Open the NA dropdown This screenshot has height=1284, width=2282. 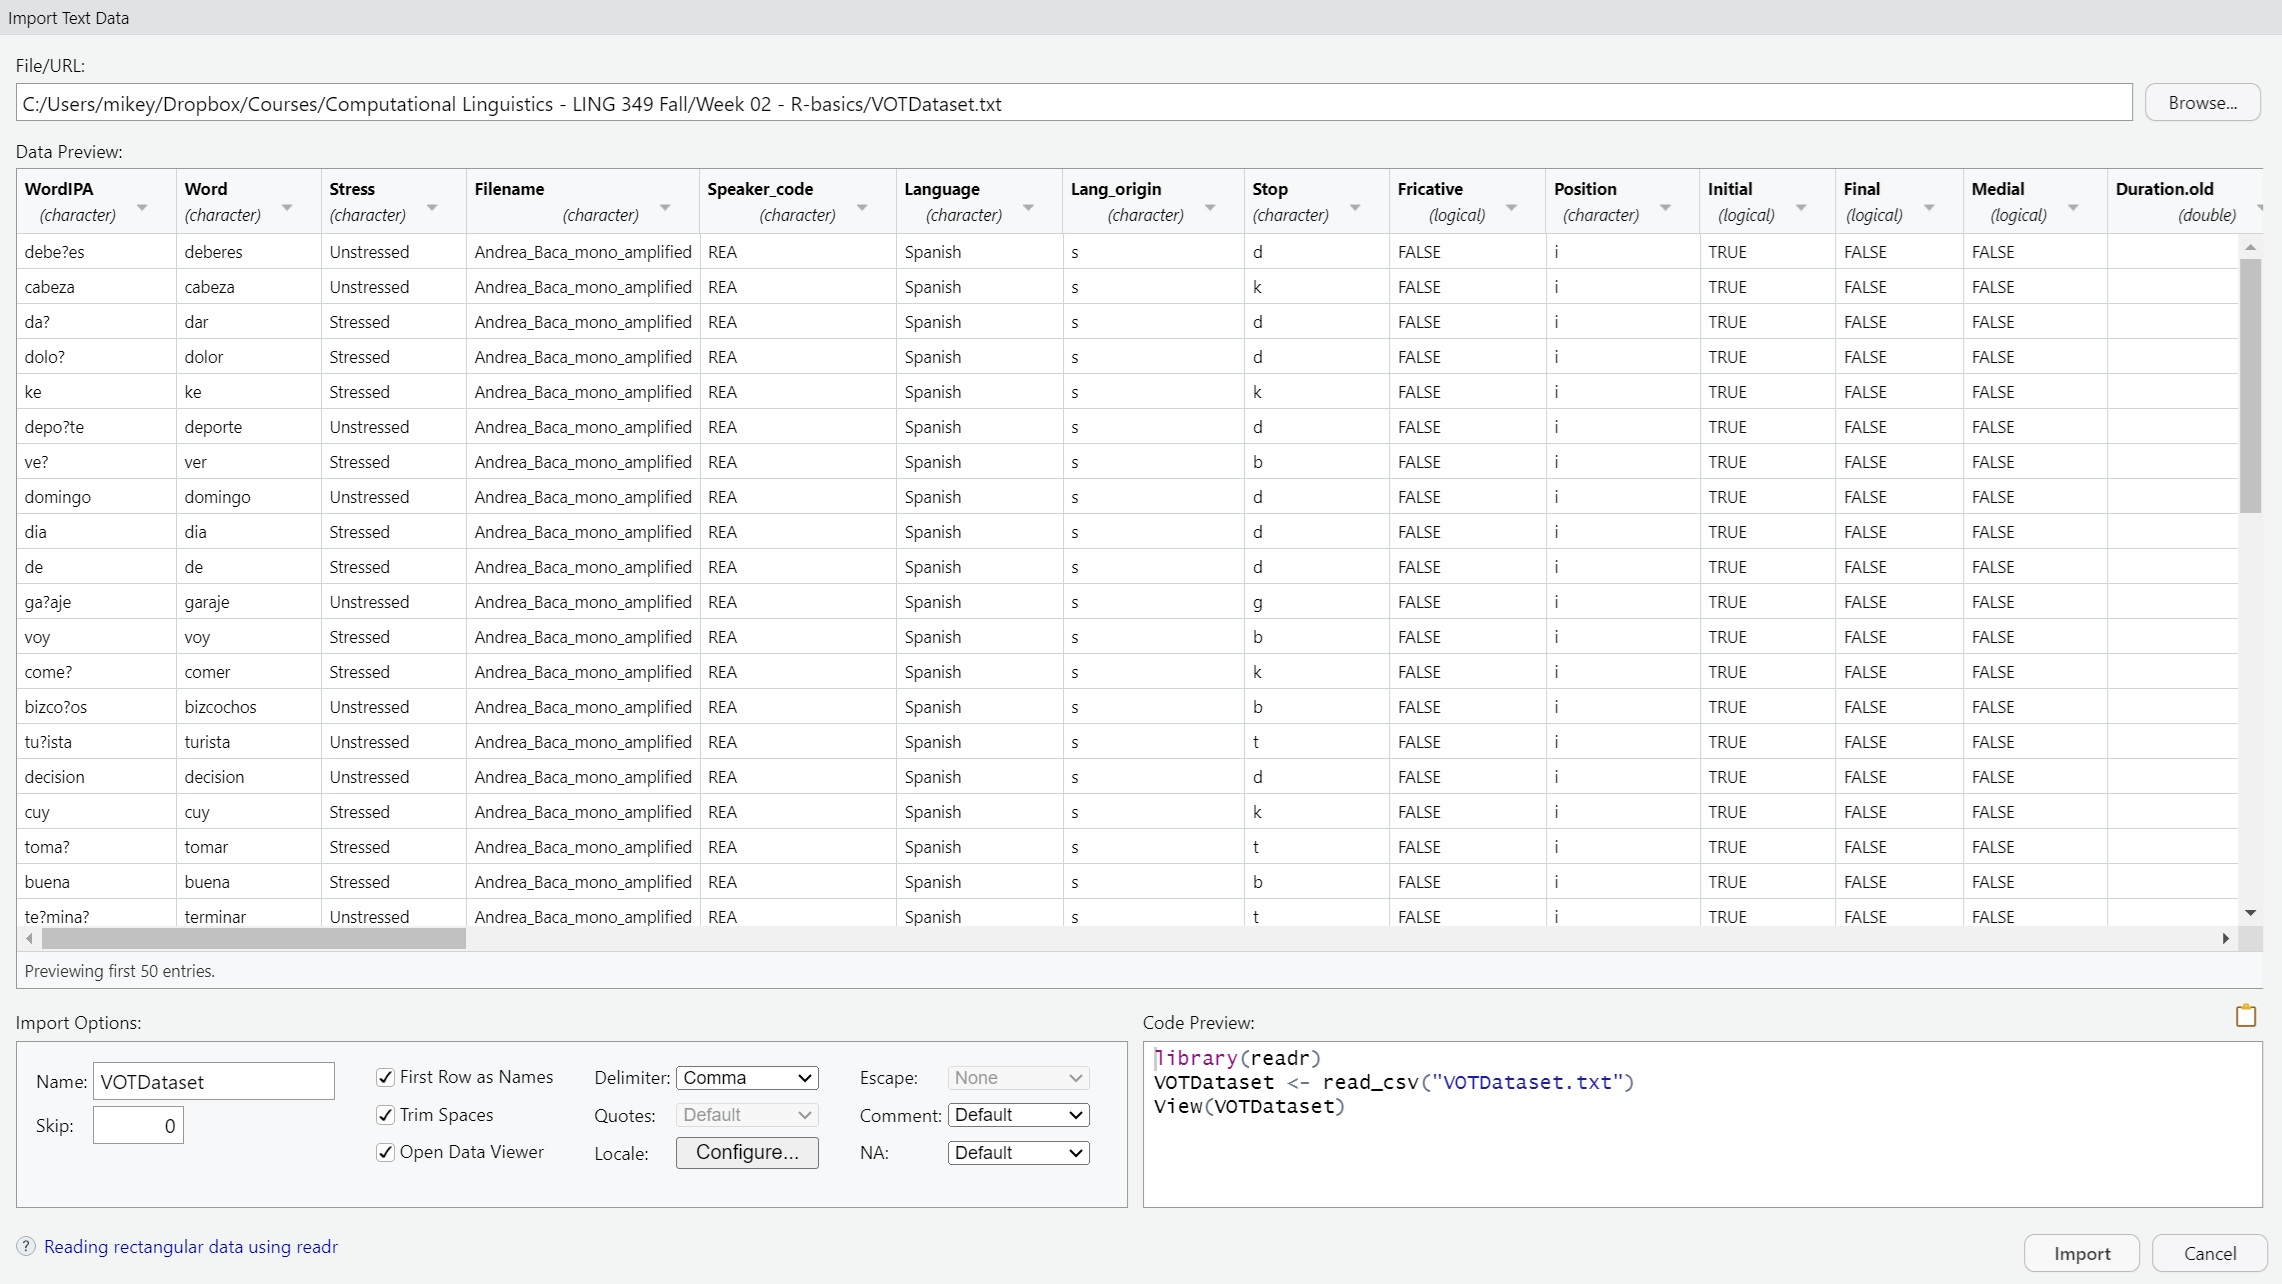(1017, 1152)
